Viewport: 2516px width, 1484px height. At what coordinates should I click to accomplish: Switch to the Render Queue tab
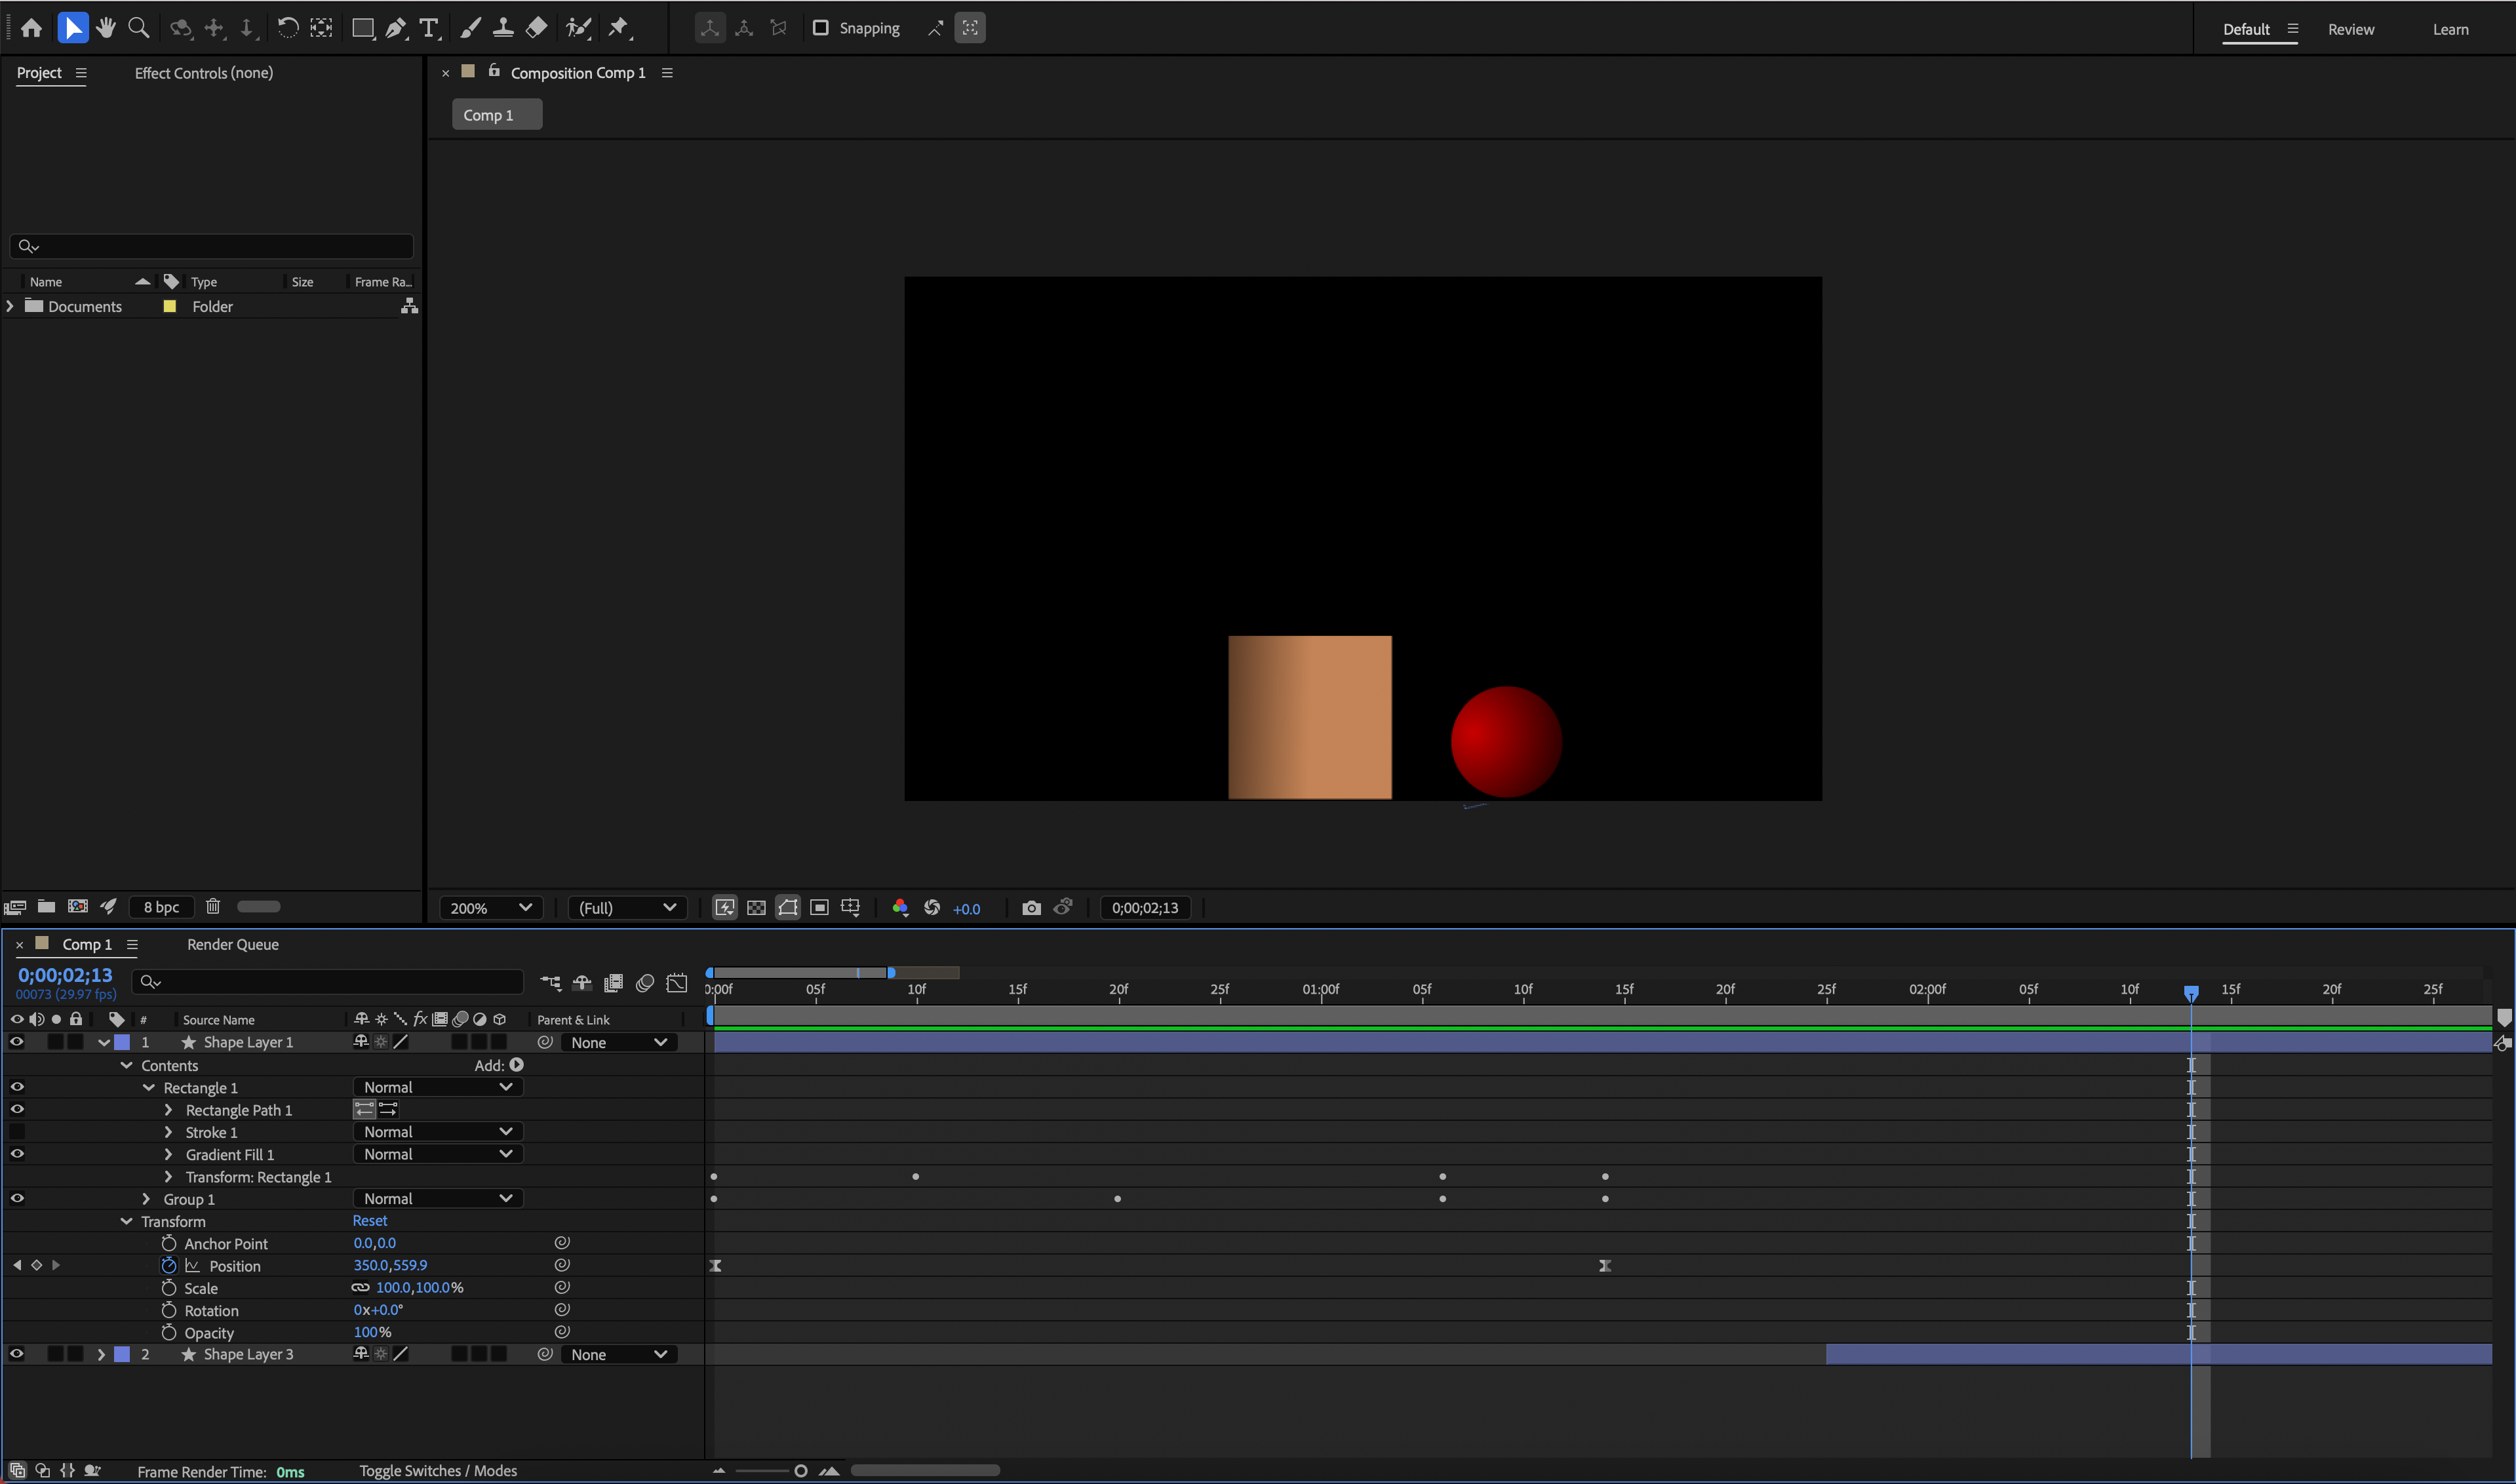[x=232, y=944]
